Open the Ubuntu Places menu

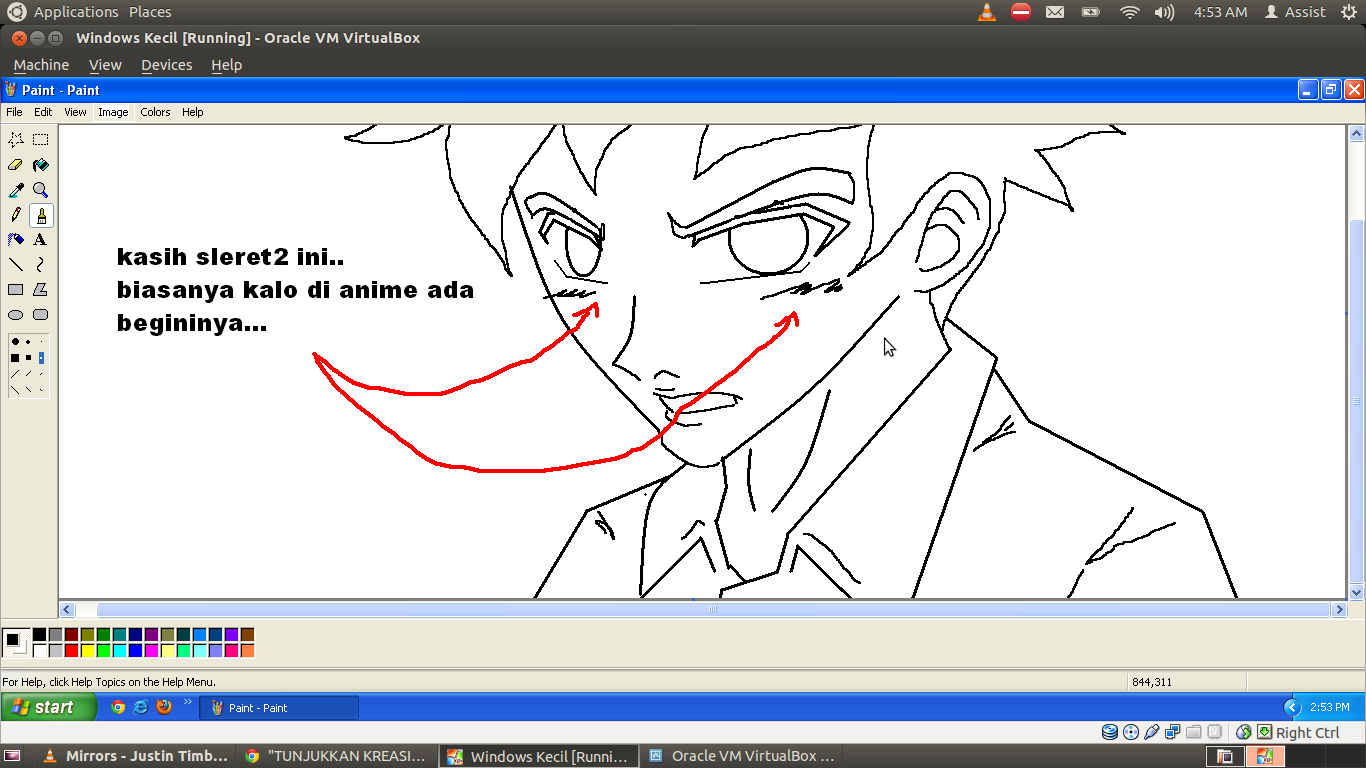click(150, 12)
